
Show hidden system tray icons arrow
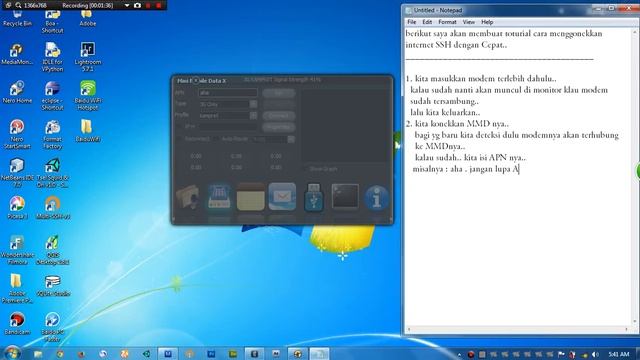459,355
